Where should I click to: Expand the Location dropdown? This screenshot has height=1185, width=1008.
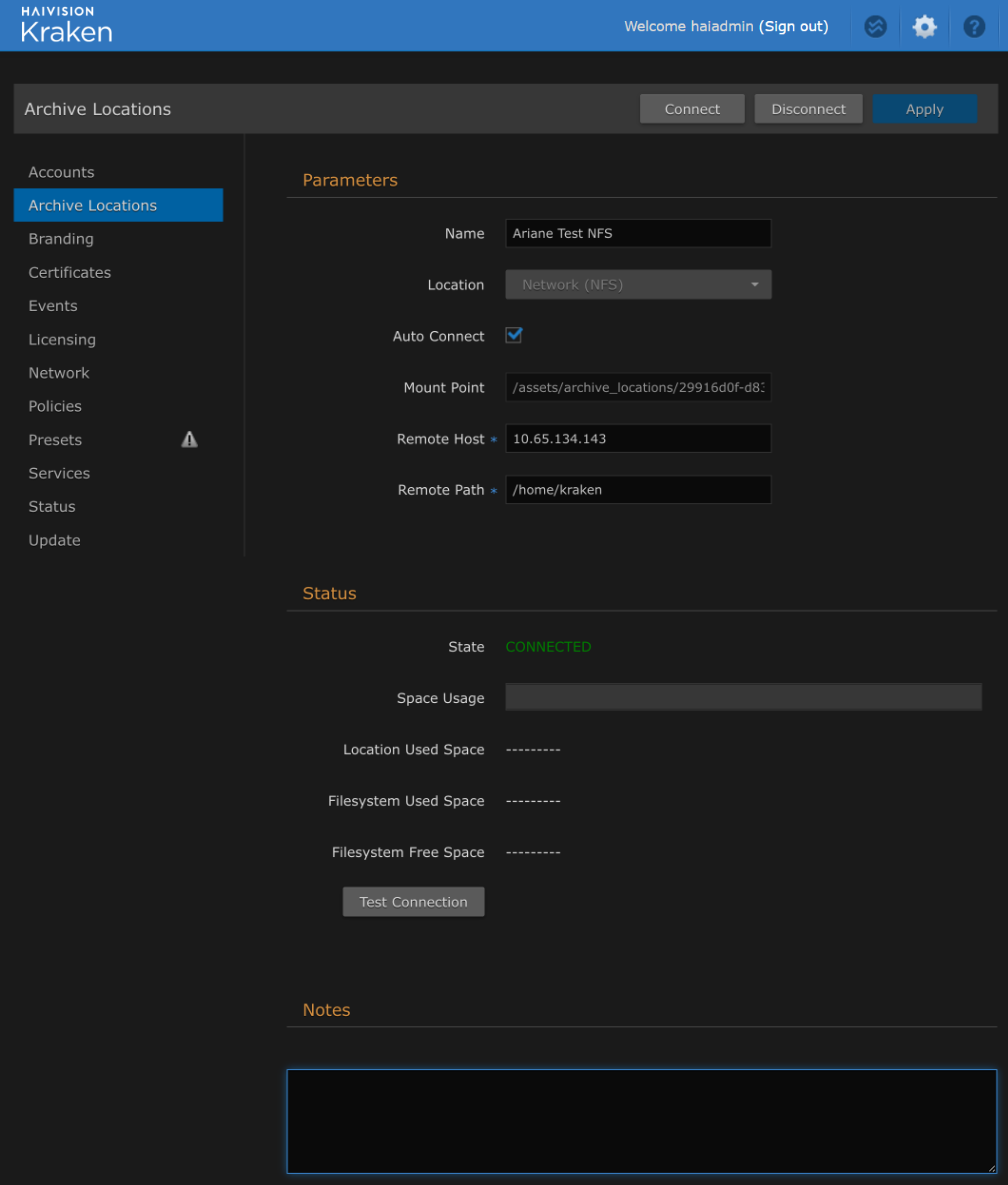(x=638, y=285)
